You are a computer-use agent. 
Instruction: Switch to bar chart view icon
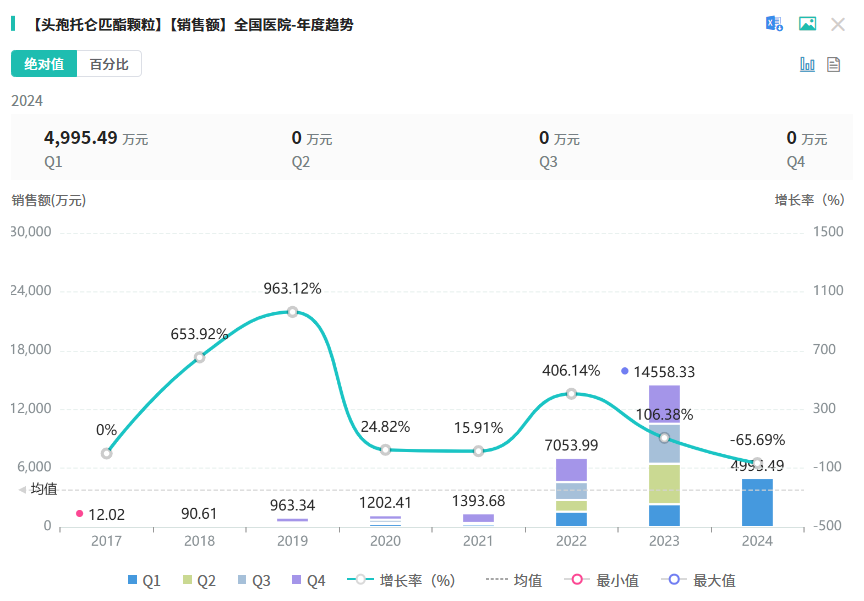[807, 64]
